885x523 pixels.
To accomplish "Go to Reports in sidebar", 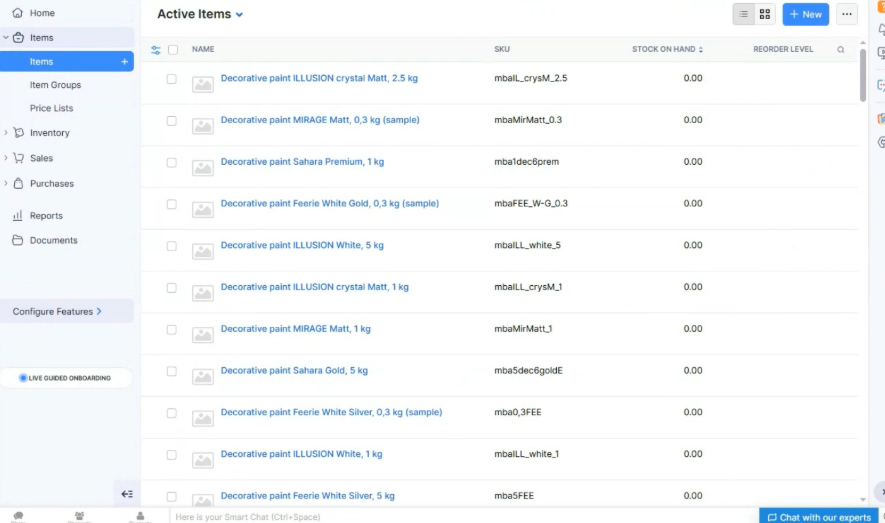I will (x=46, y=216).
